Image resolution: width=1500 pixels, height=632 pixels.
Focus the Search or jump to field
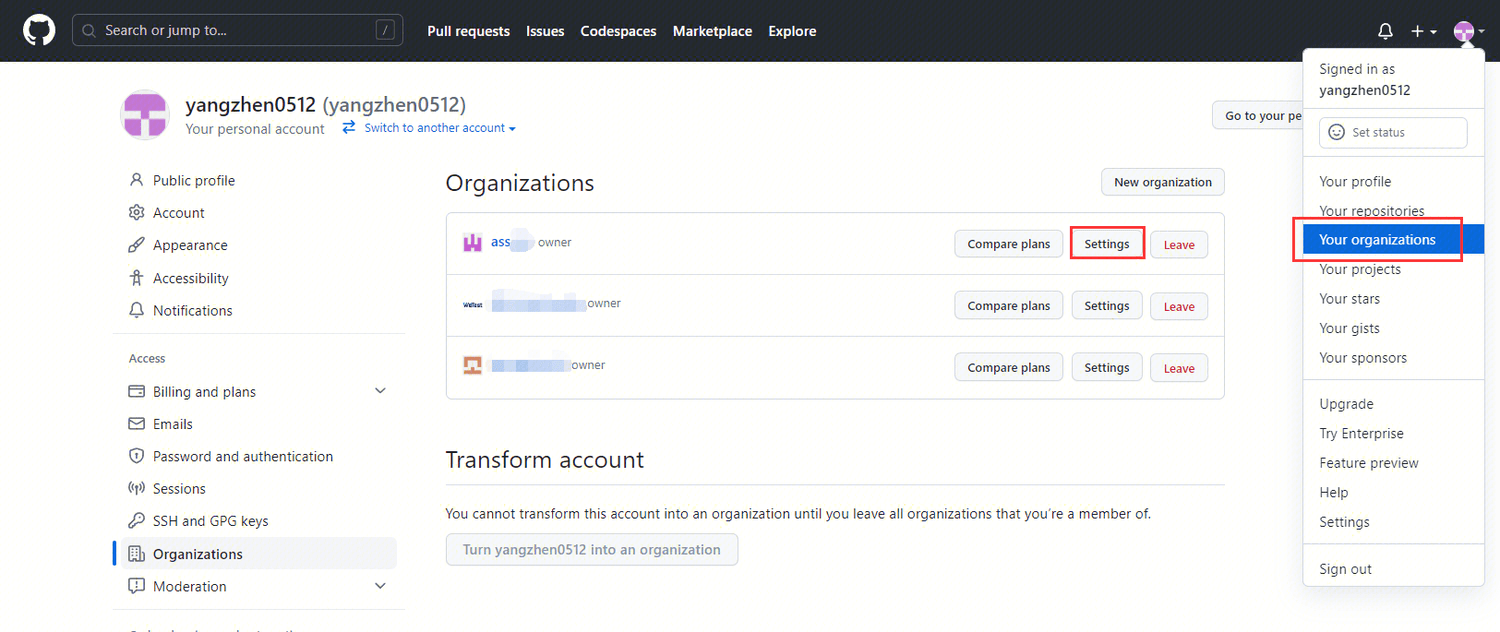coord(237,30)
